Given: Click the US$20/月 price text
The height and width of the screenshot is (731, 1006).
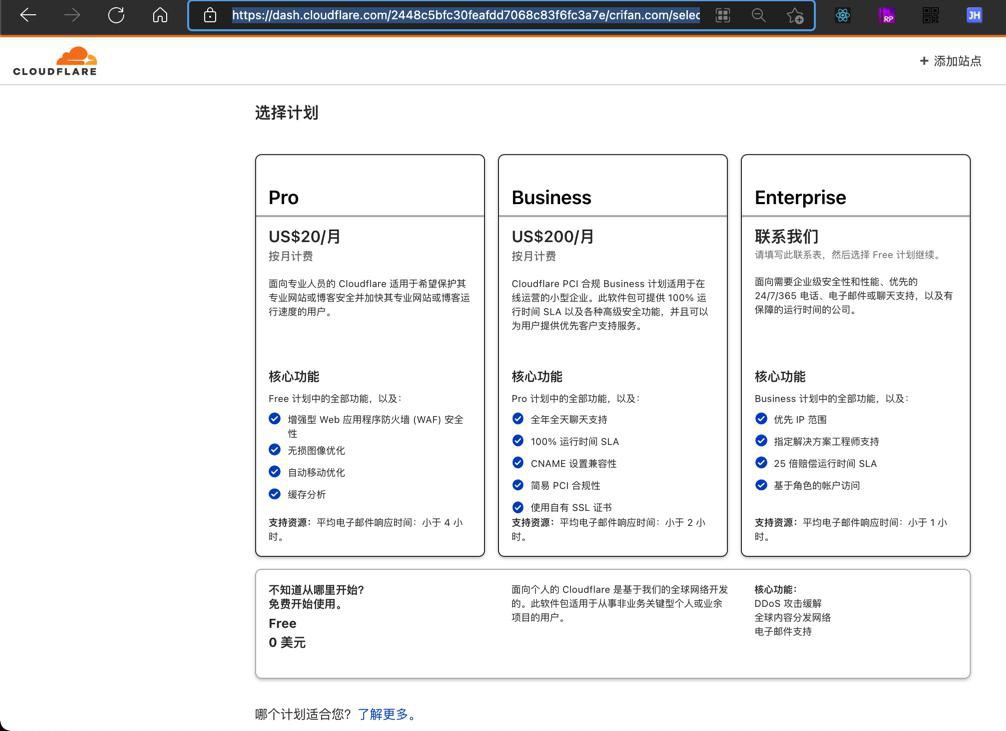Looking at the screenshot, I should (x=304, y=236).
